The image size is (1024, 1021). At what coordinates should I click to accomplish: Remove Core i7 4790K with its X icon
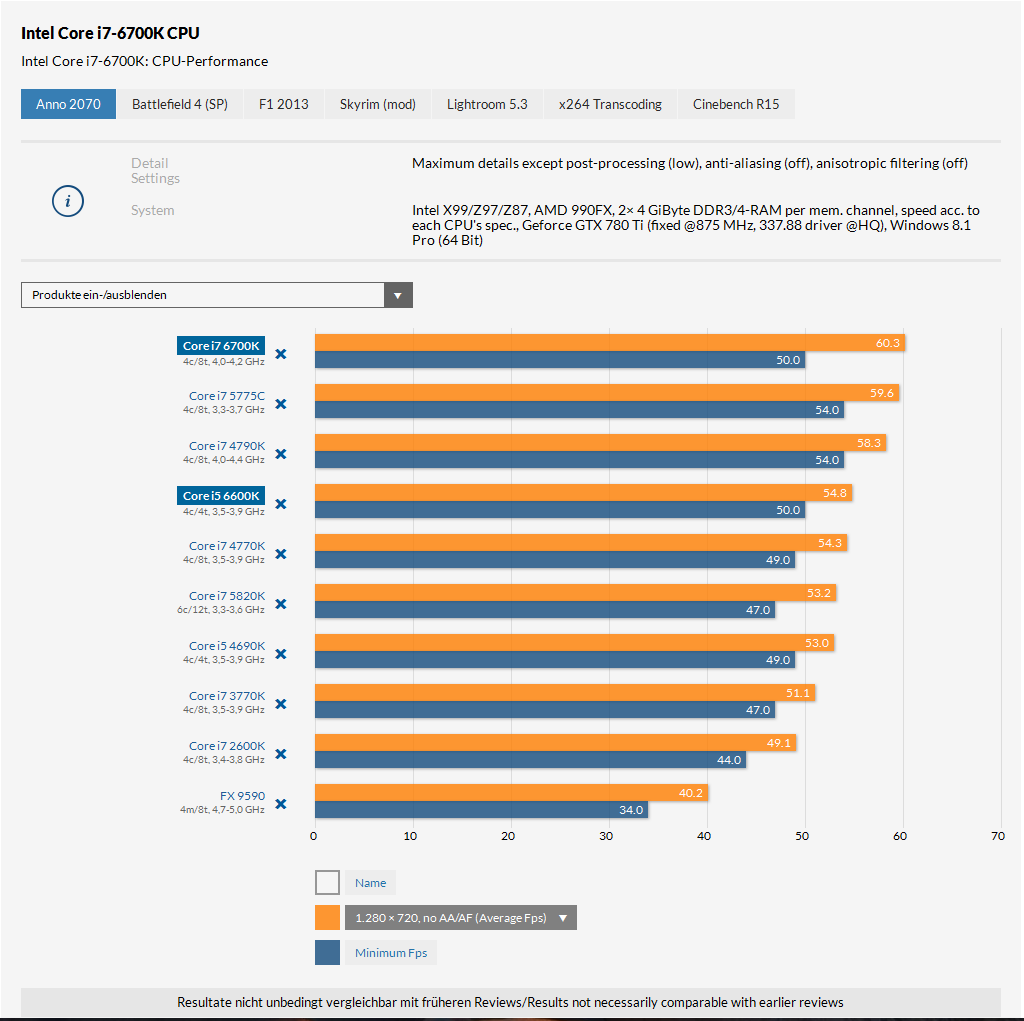[281, 454]
